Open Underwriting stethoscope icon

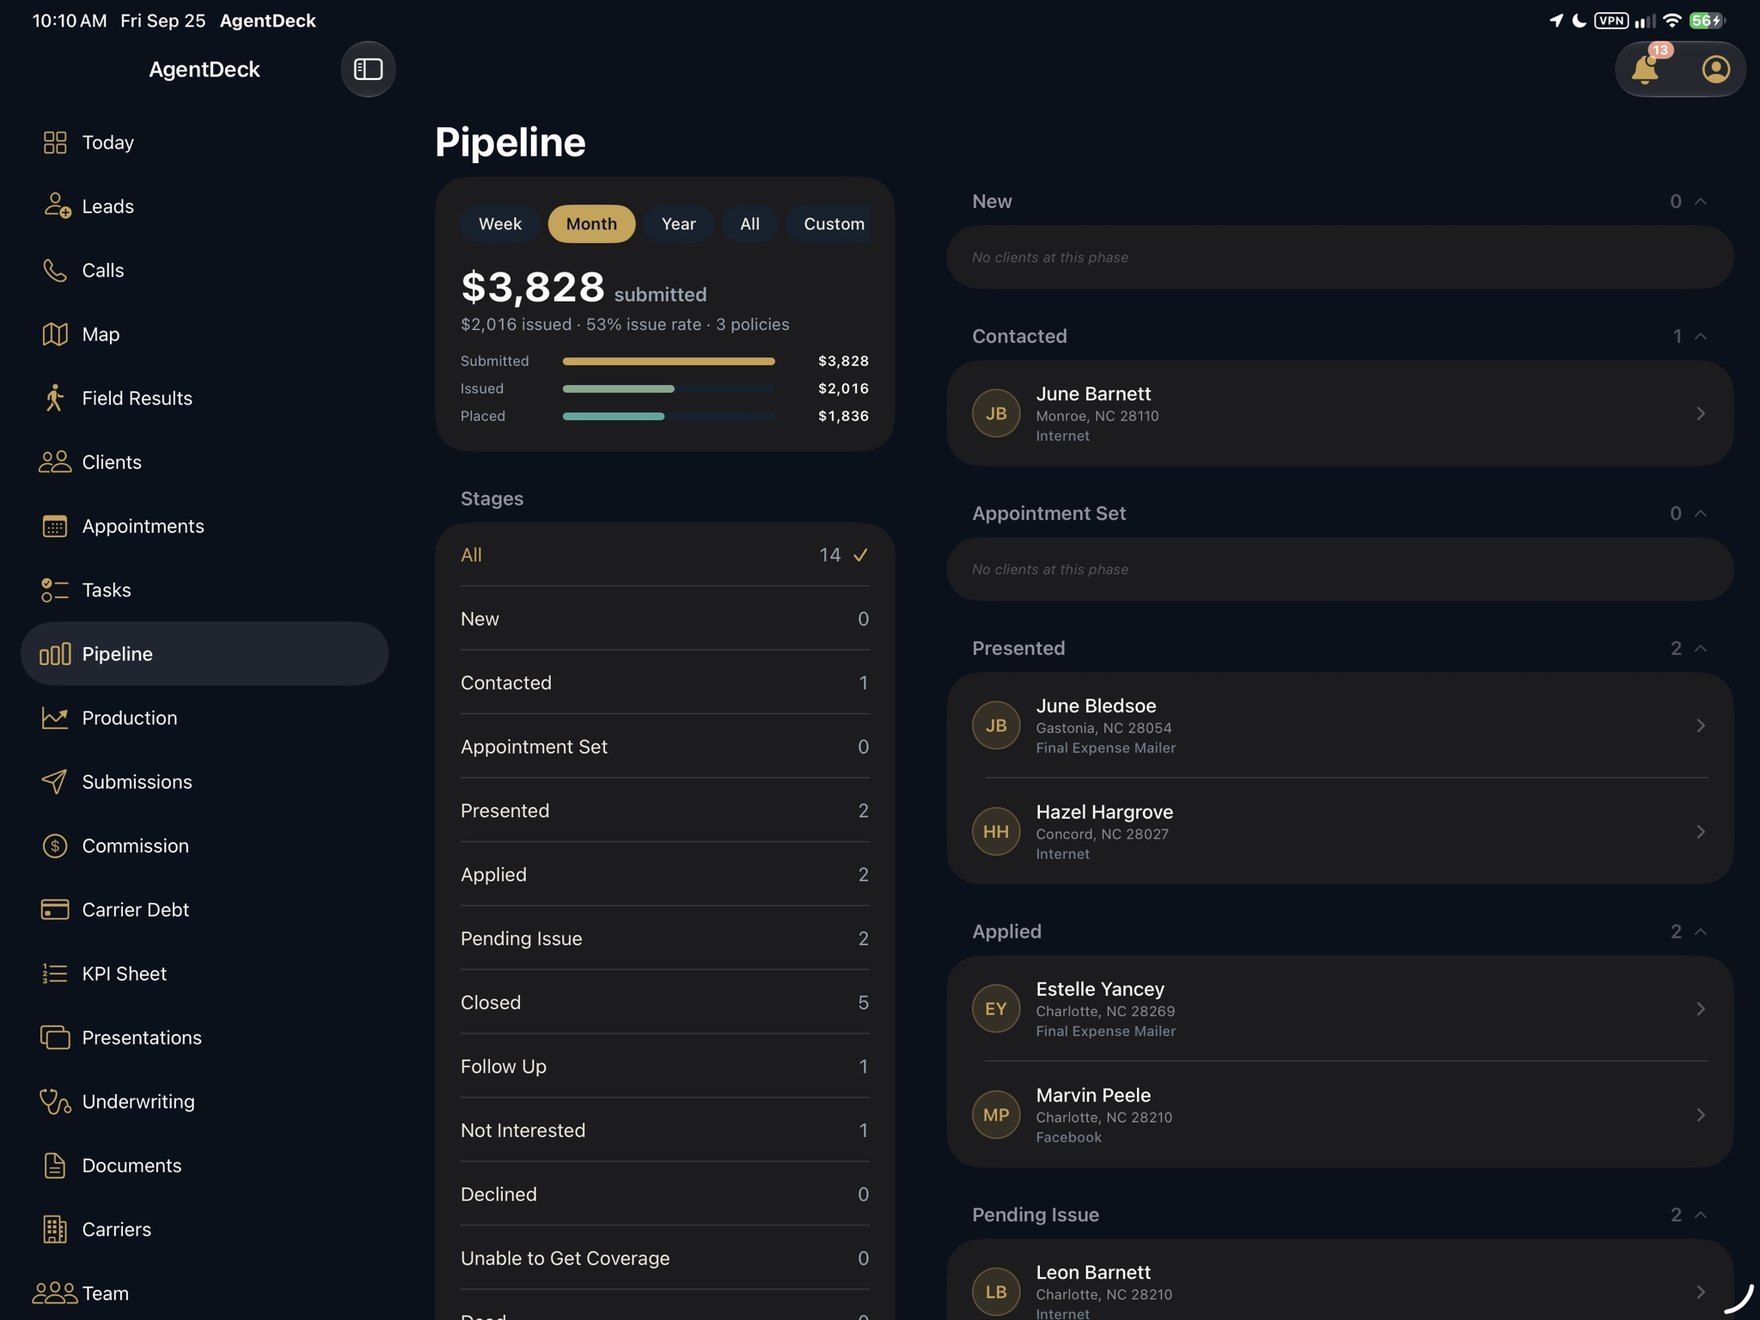click(x=55, y=1102)
